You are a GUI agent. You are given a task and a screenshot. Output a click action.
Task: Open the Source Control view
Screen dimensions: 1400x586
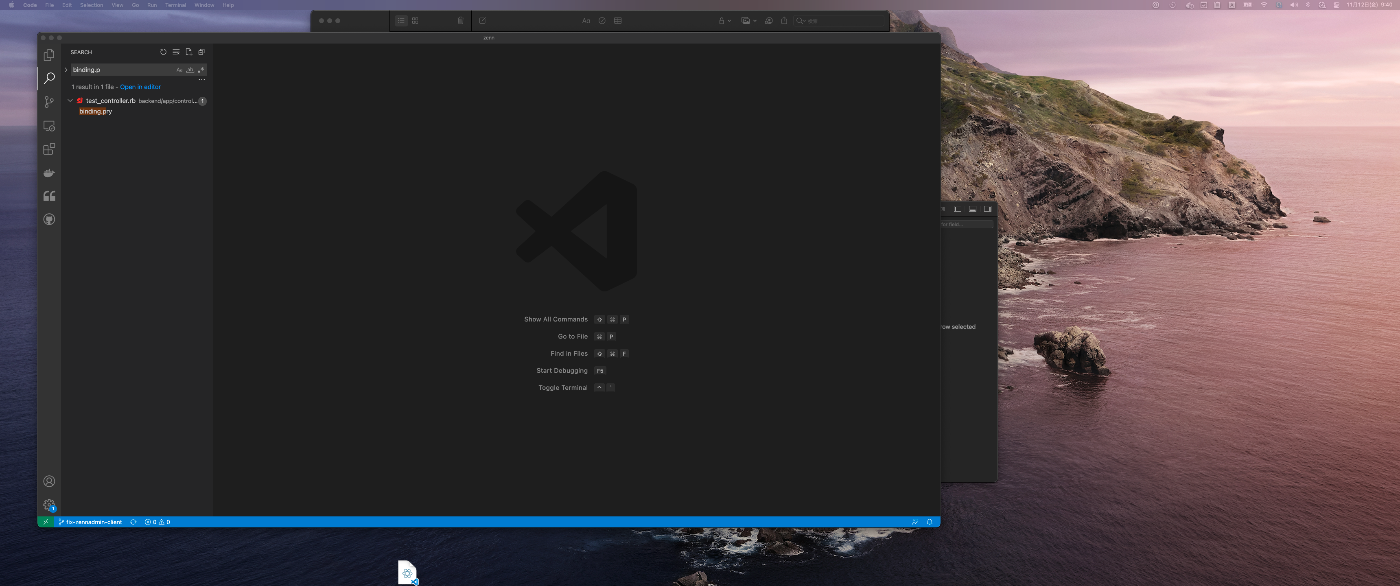49,102
